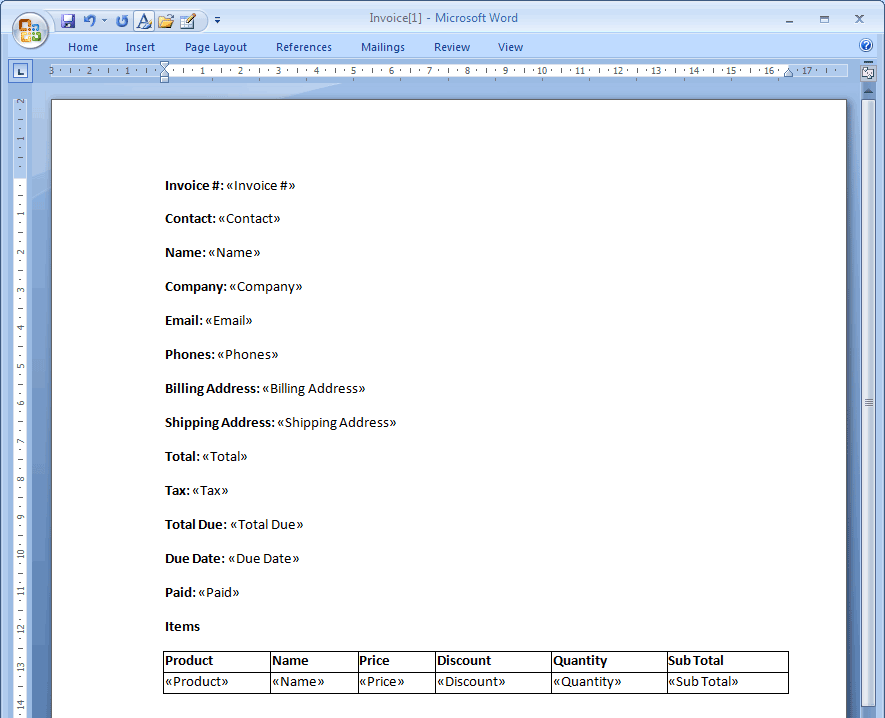Viewport: 885px width, 718px height.
Task: Expand the Customize Quick Access Toolbar dropdown
Action: pyautogui.click(x=217, y=21)
